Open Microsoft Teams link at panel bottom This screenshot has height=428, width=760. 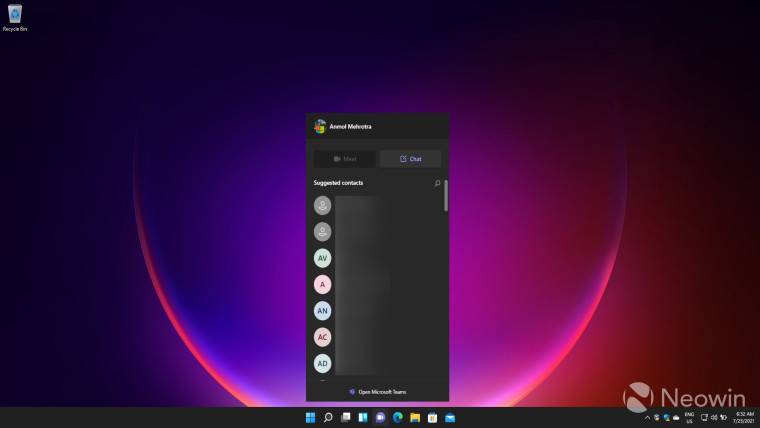(x=377, y=392)
